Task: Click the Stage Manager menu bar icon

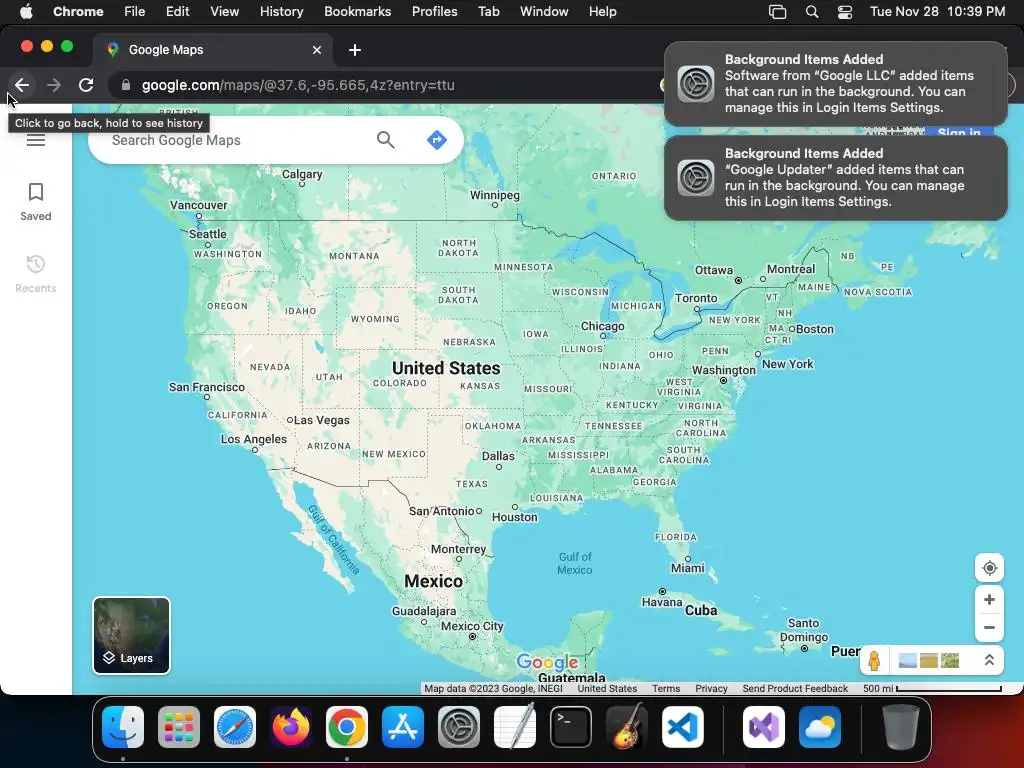Action: tap(777, 12)
